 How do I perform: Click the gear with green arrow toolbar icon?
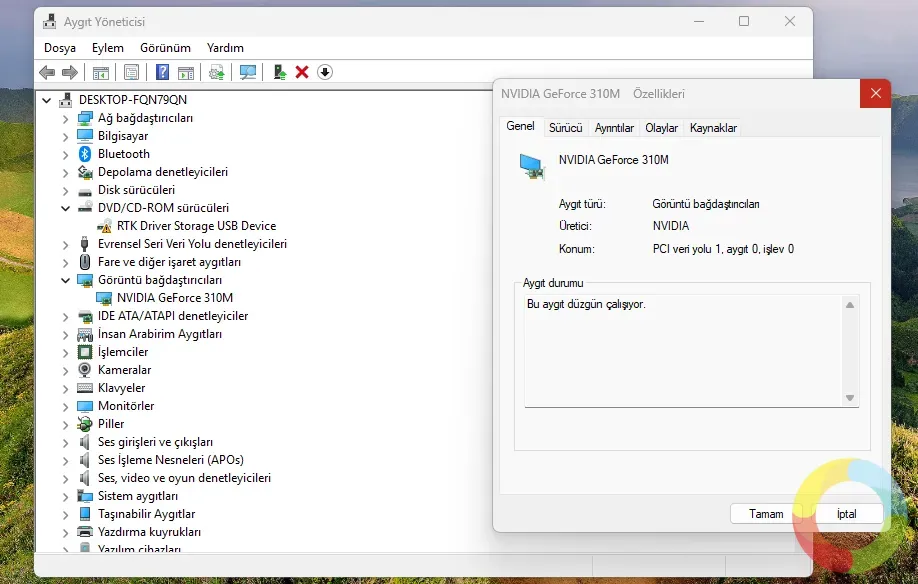point(217,73)
